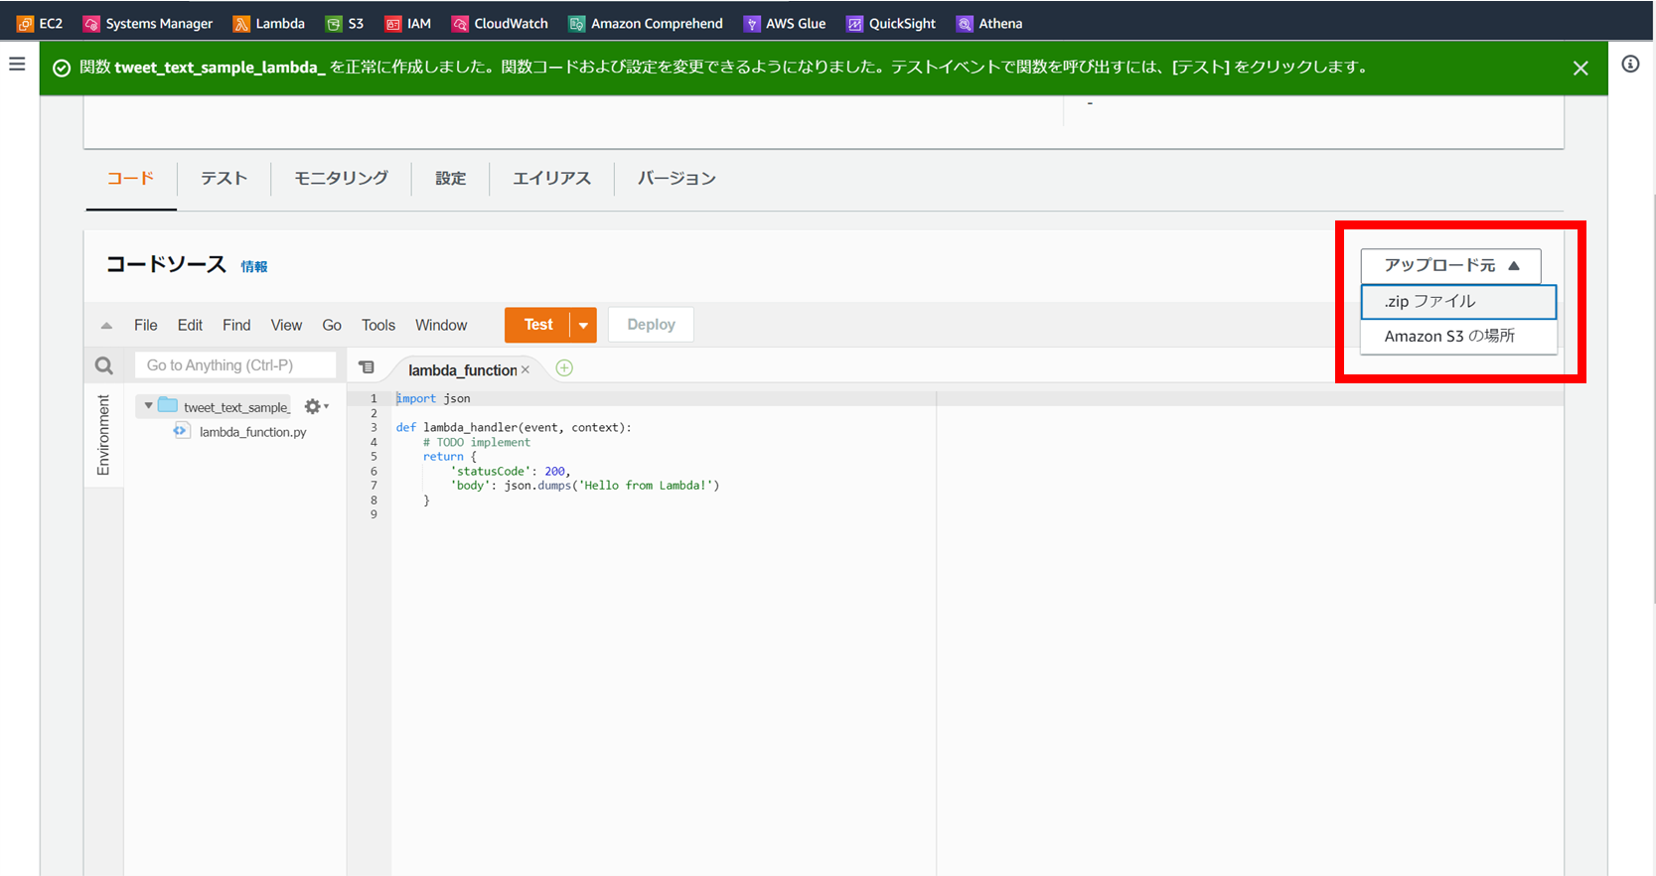The width and height of the screenshot is (1656, 876).
Task: Click the search magnifier icon
Action: click(x=104, y=366)
